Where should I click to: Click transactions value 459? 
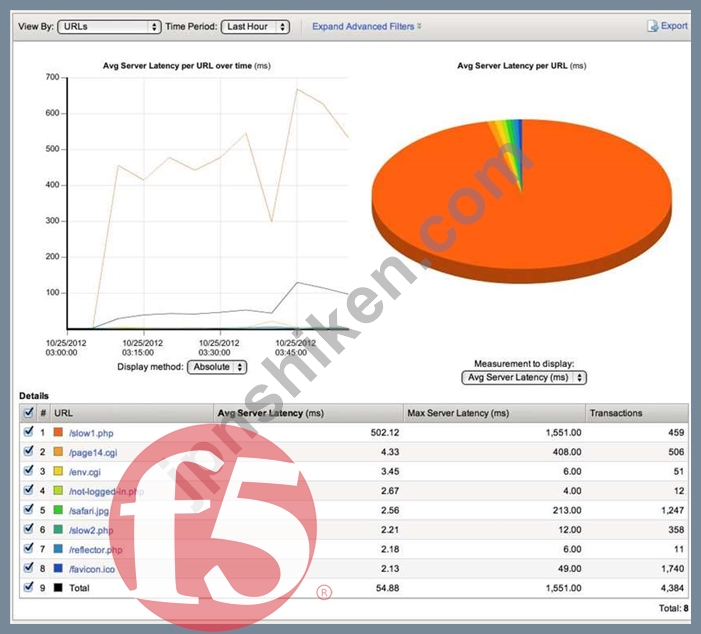click(x=676, y=433)
